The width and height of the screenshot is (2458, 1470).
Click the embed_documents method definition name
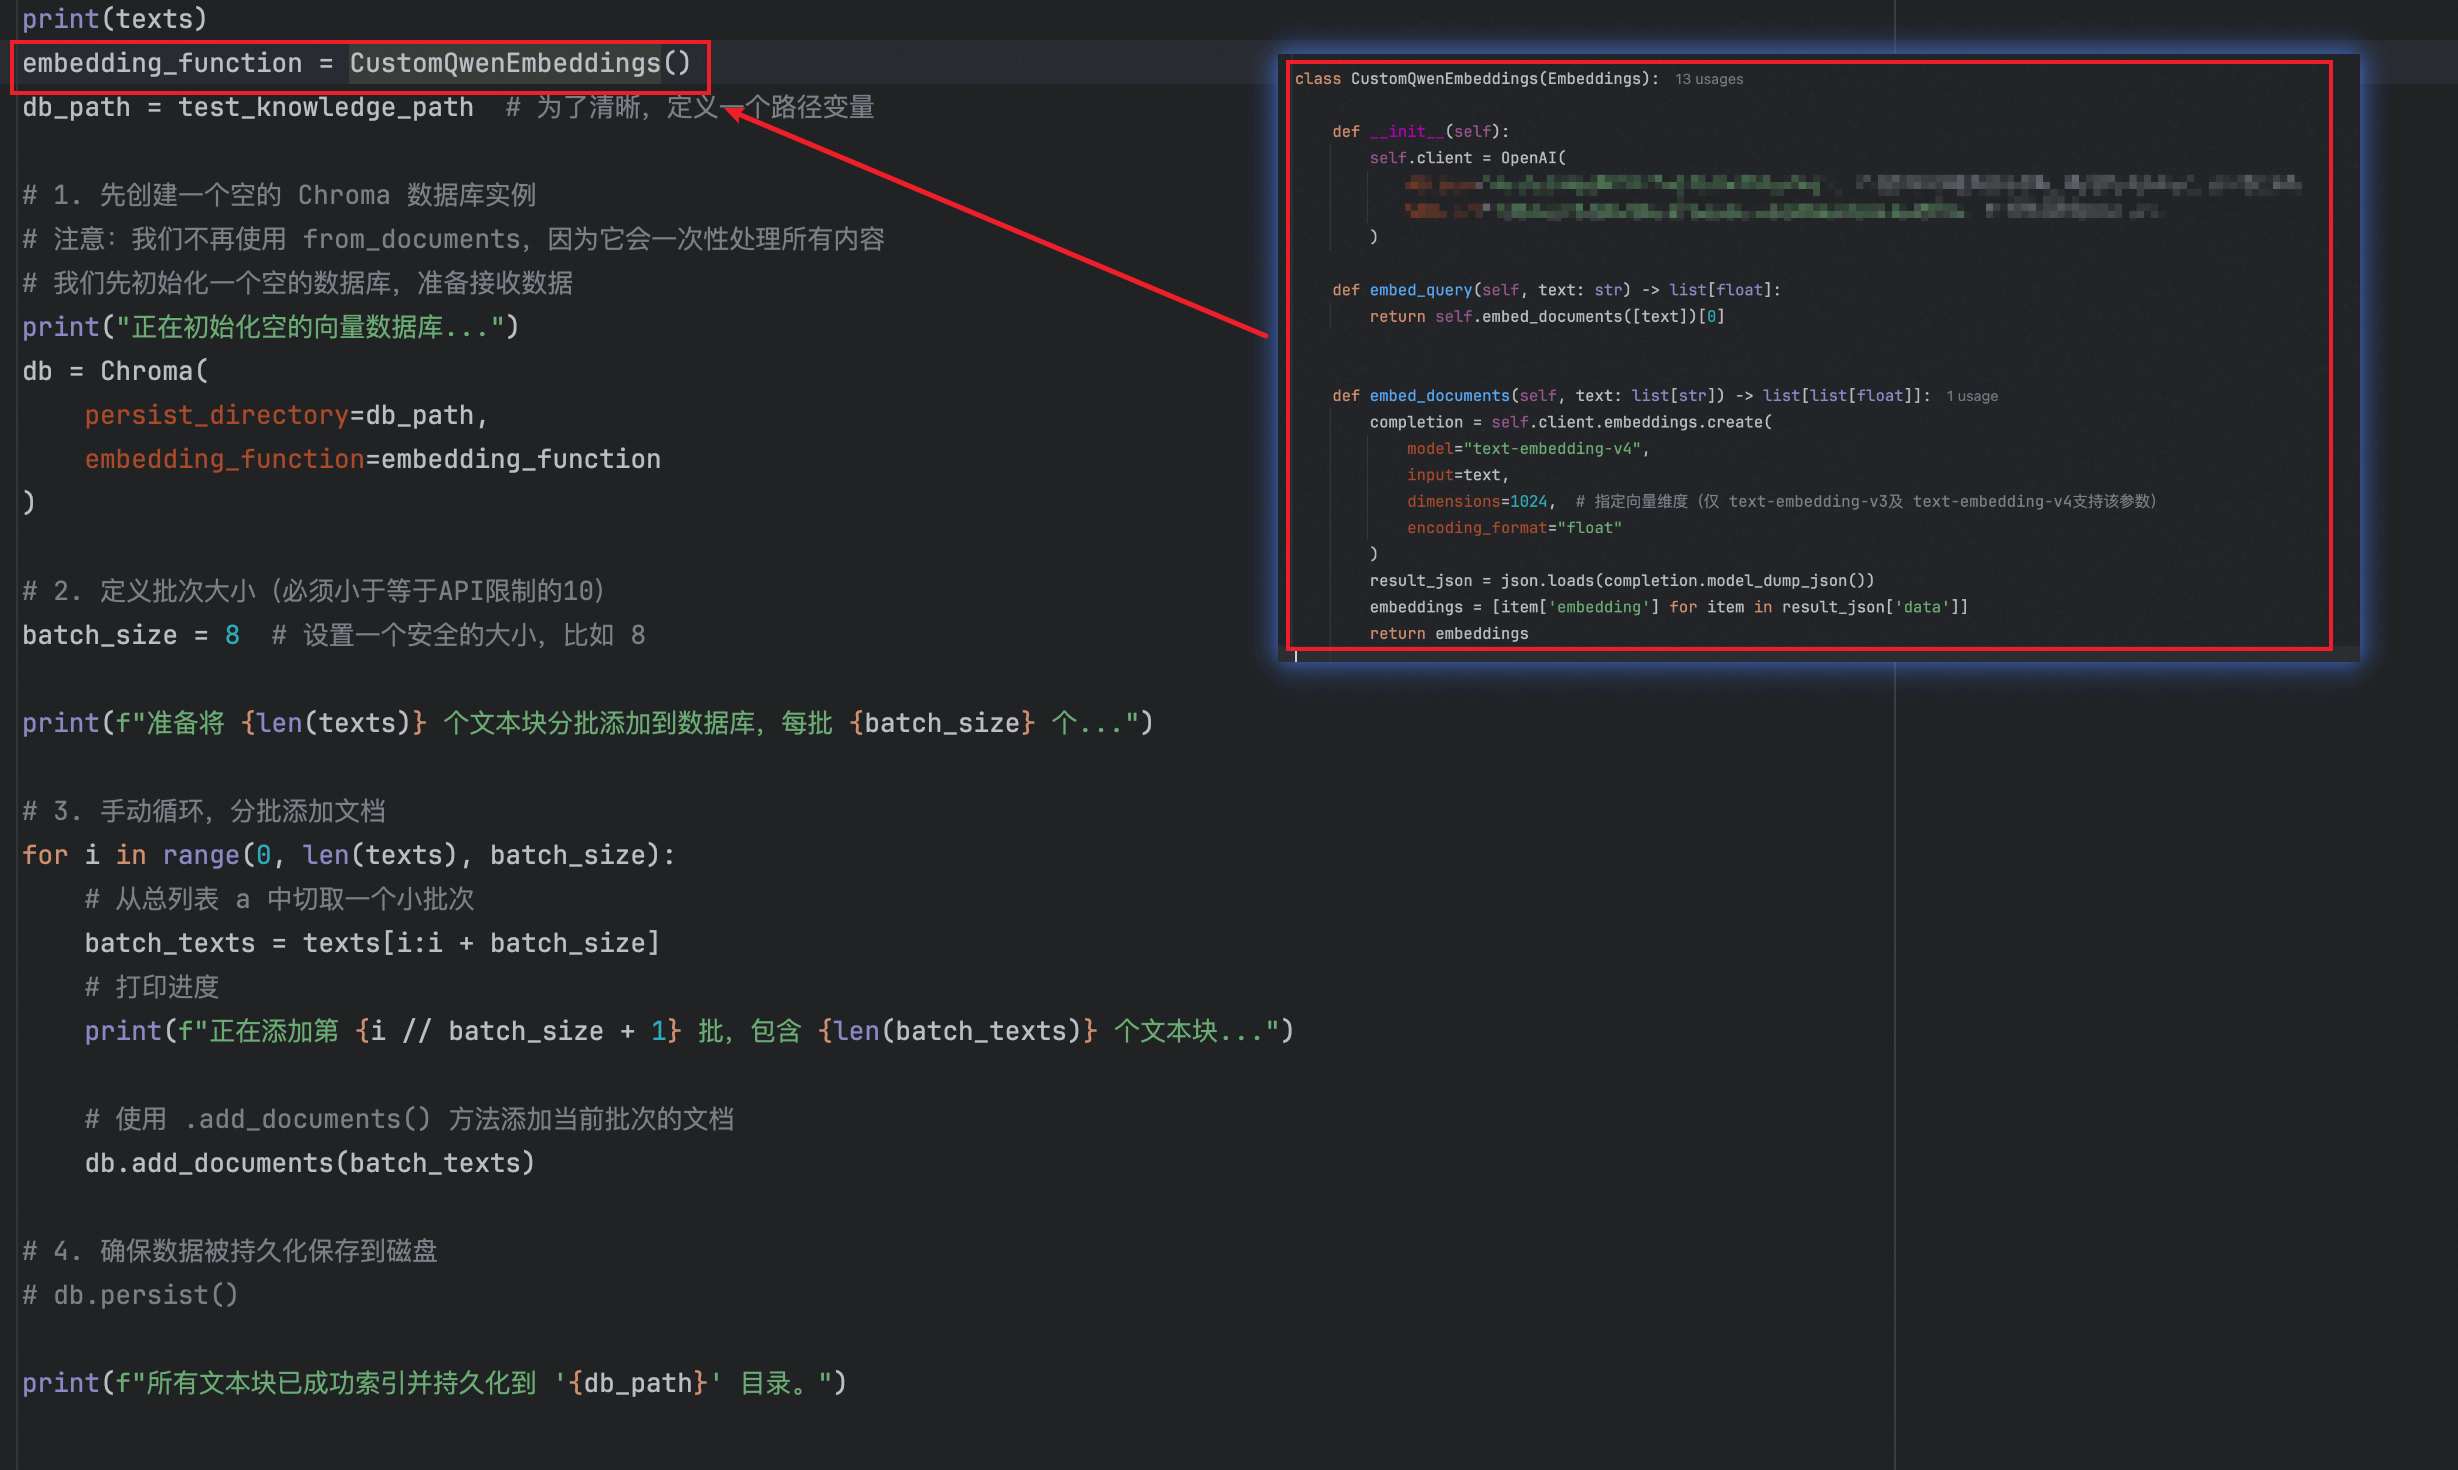[1439, 396]
